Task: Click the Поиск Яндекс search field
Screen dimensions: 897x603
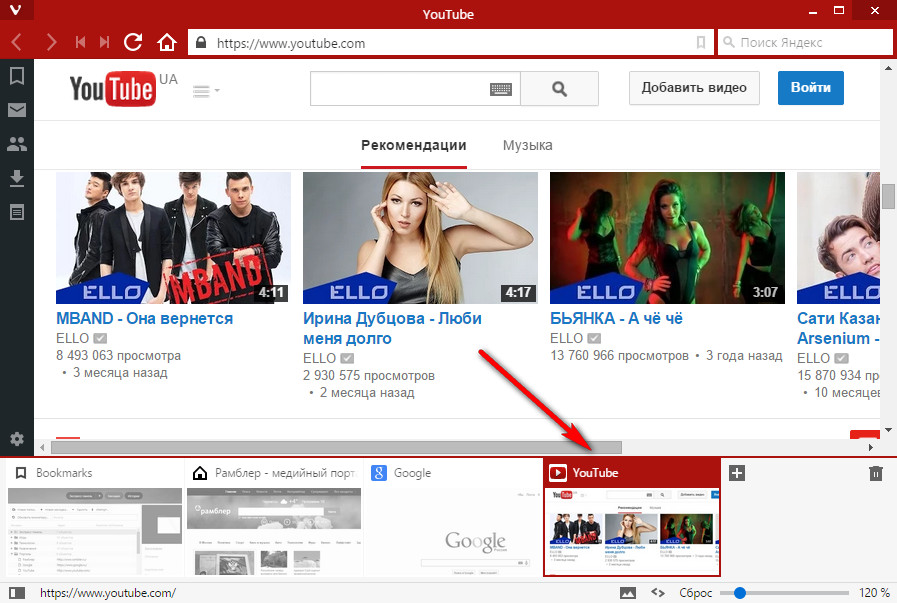Action: pos(805,43)
